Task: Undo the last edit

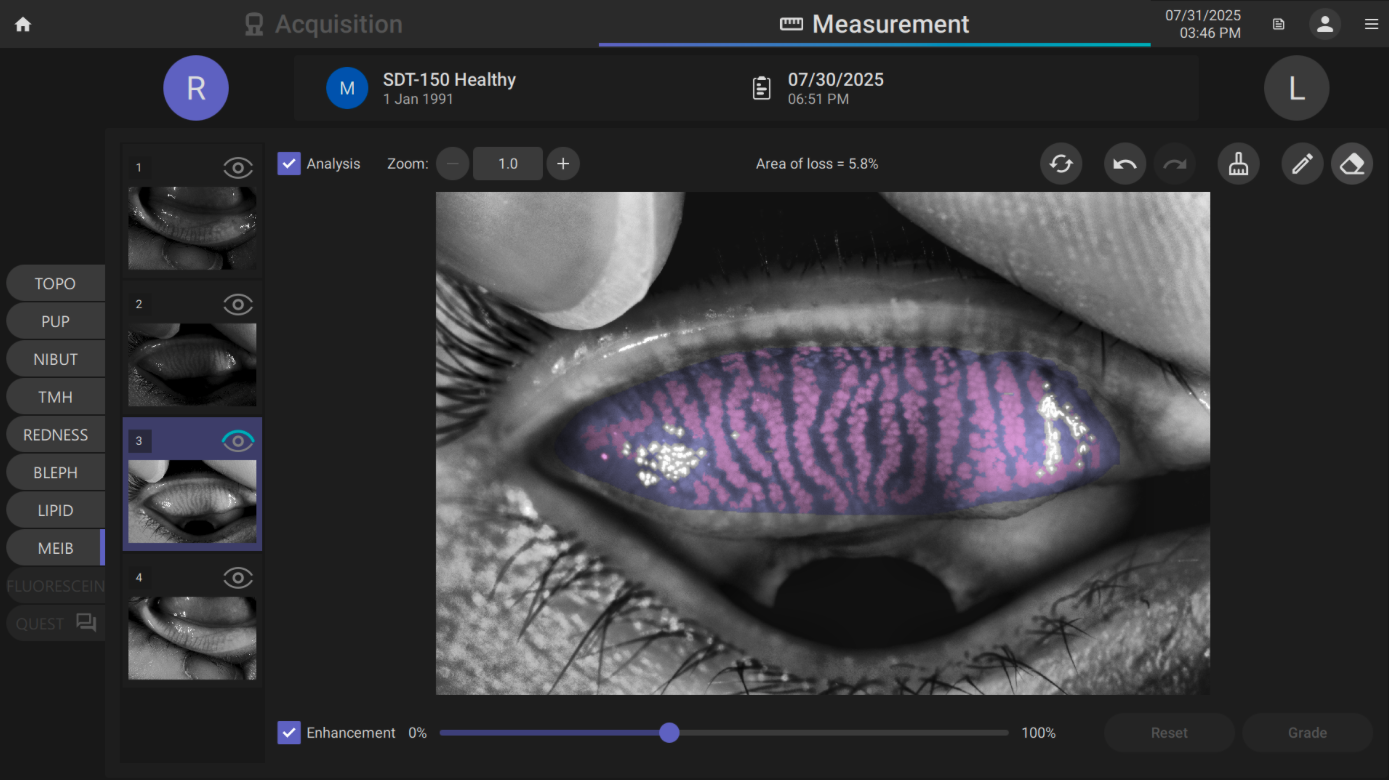Action: coord(1125,164)
